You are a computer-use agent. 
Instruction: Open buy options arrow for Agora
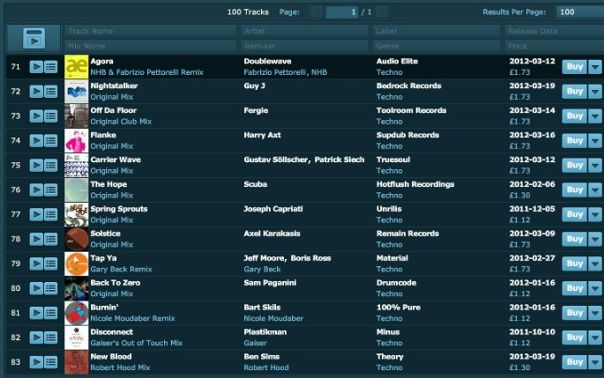pos(595,67)
